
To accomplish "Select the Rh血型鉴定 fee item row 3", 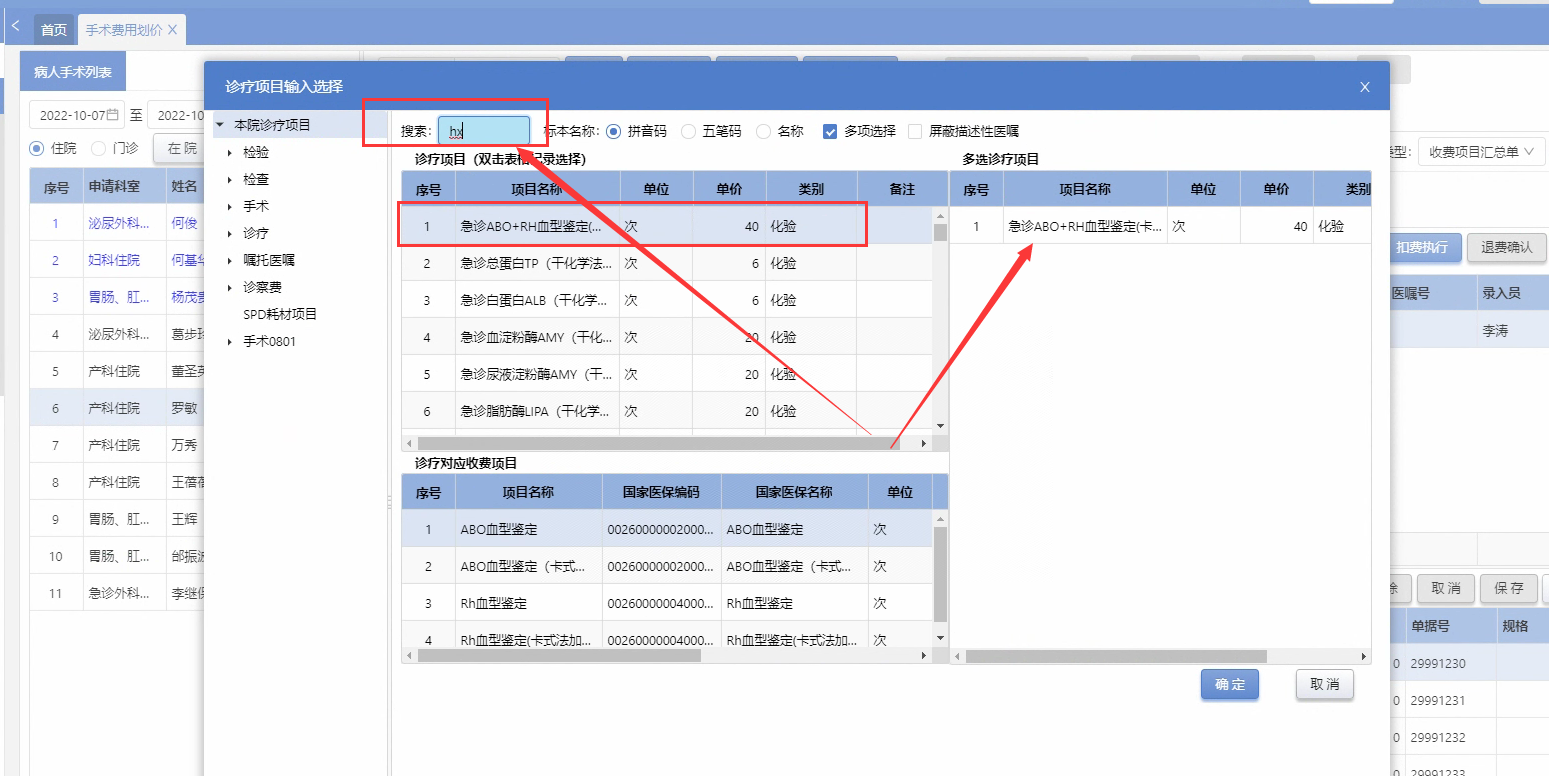I will pyautogui.click(x=667, y=603).
